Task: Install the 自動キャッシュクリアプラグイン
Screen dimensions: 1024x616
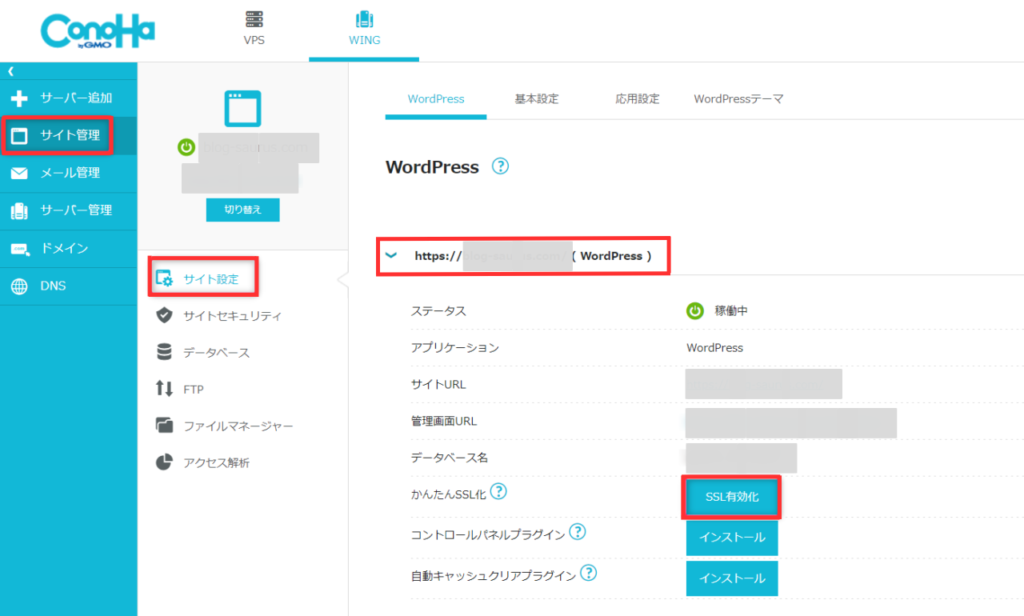Action: point(732,578)
